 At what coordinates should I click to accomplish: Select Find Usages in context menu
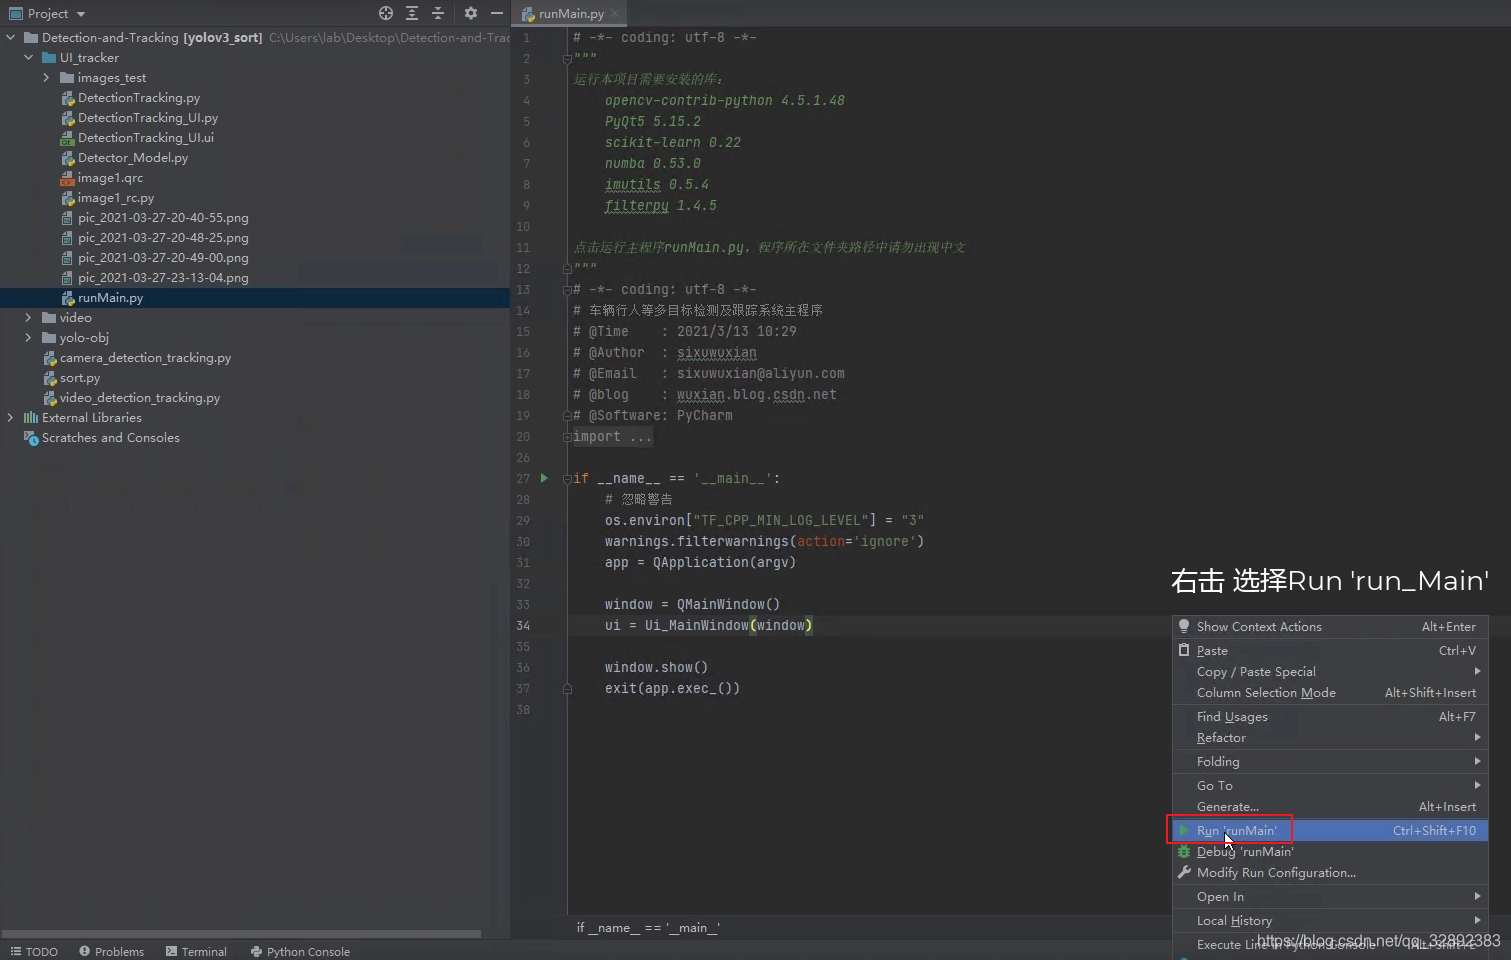[x=1331, y=716]
